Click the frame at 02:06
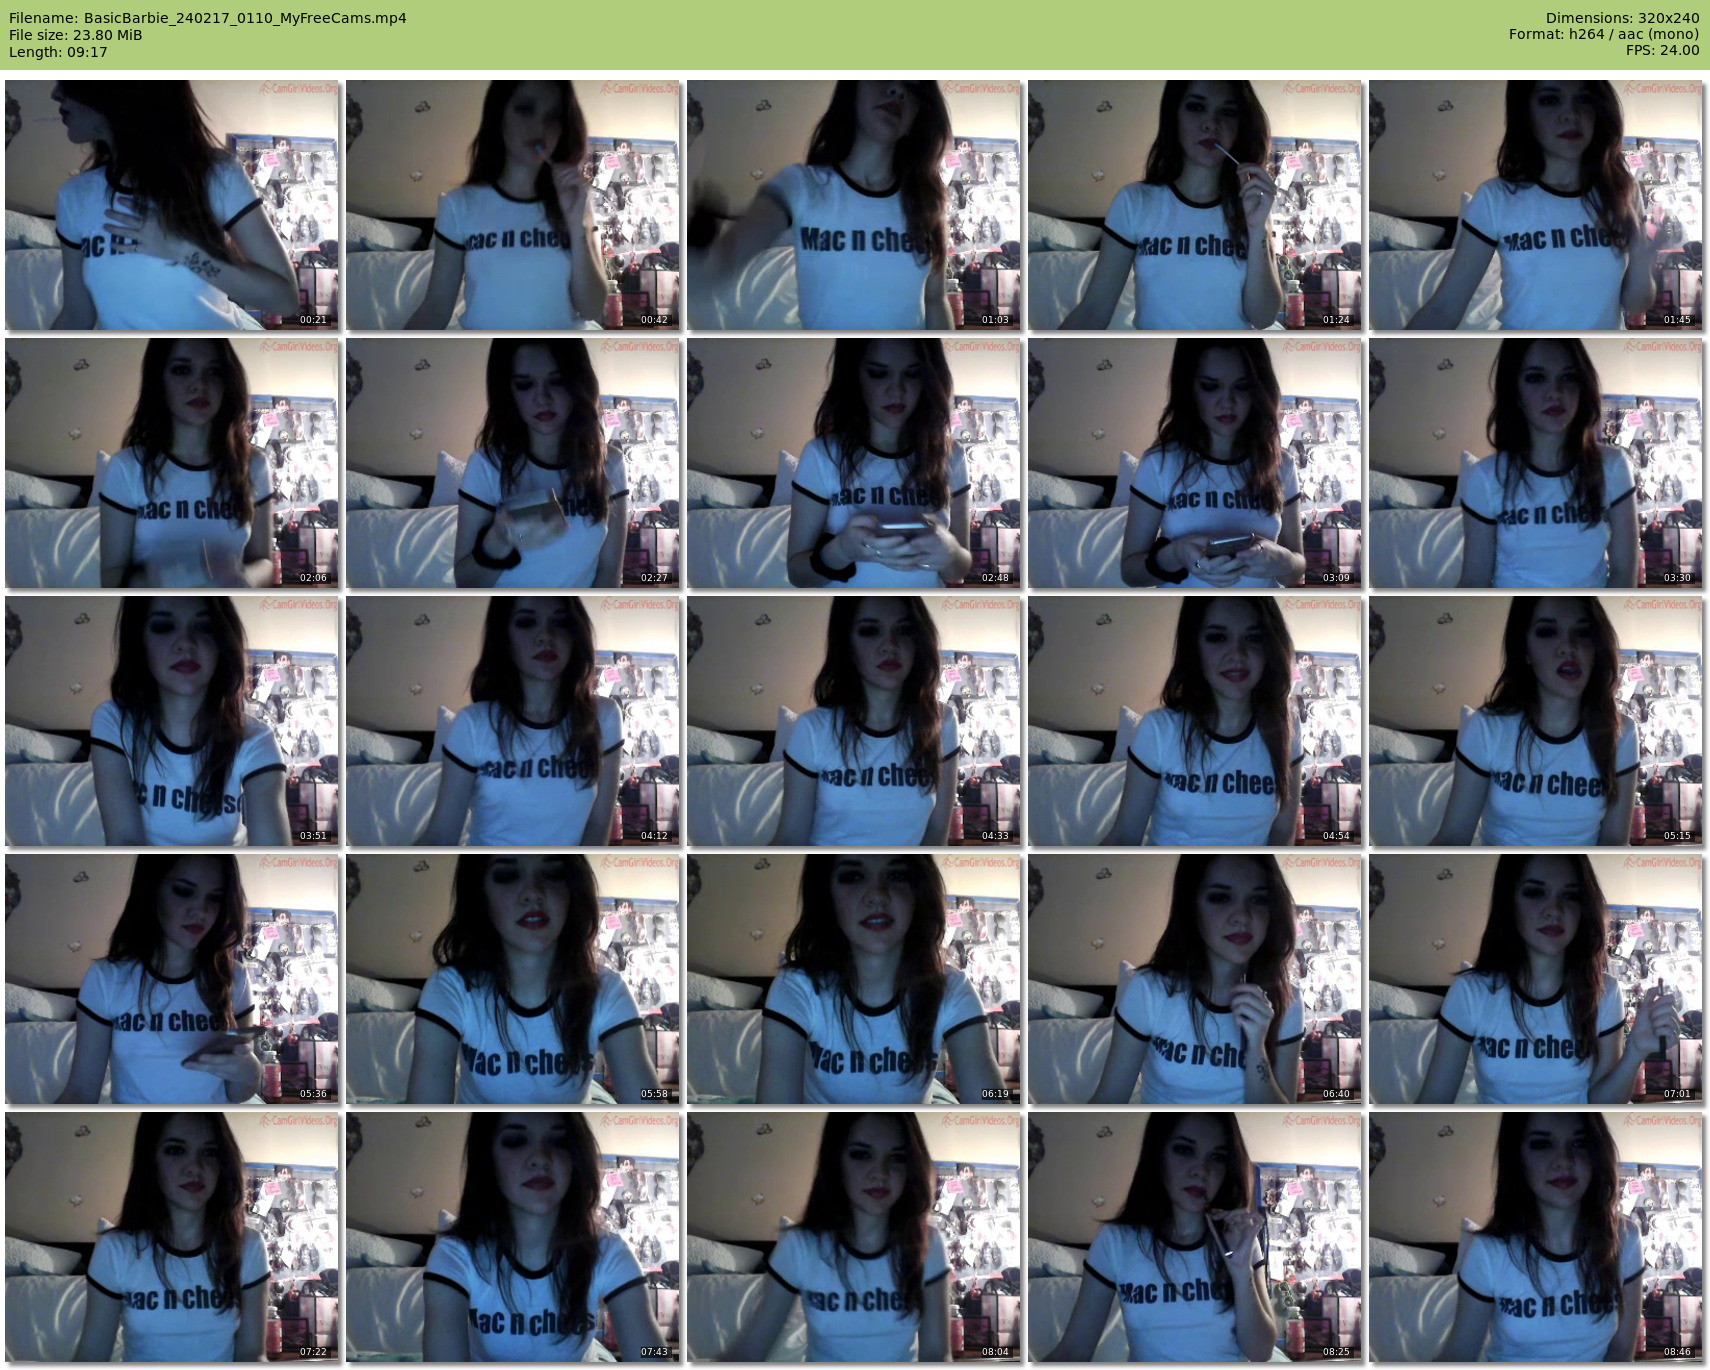Screen dimensions: 1710x1370 (172, 463)
